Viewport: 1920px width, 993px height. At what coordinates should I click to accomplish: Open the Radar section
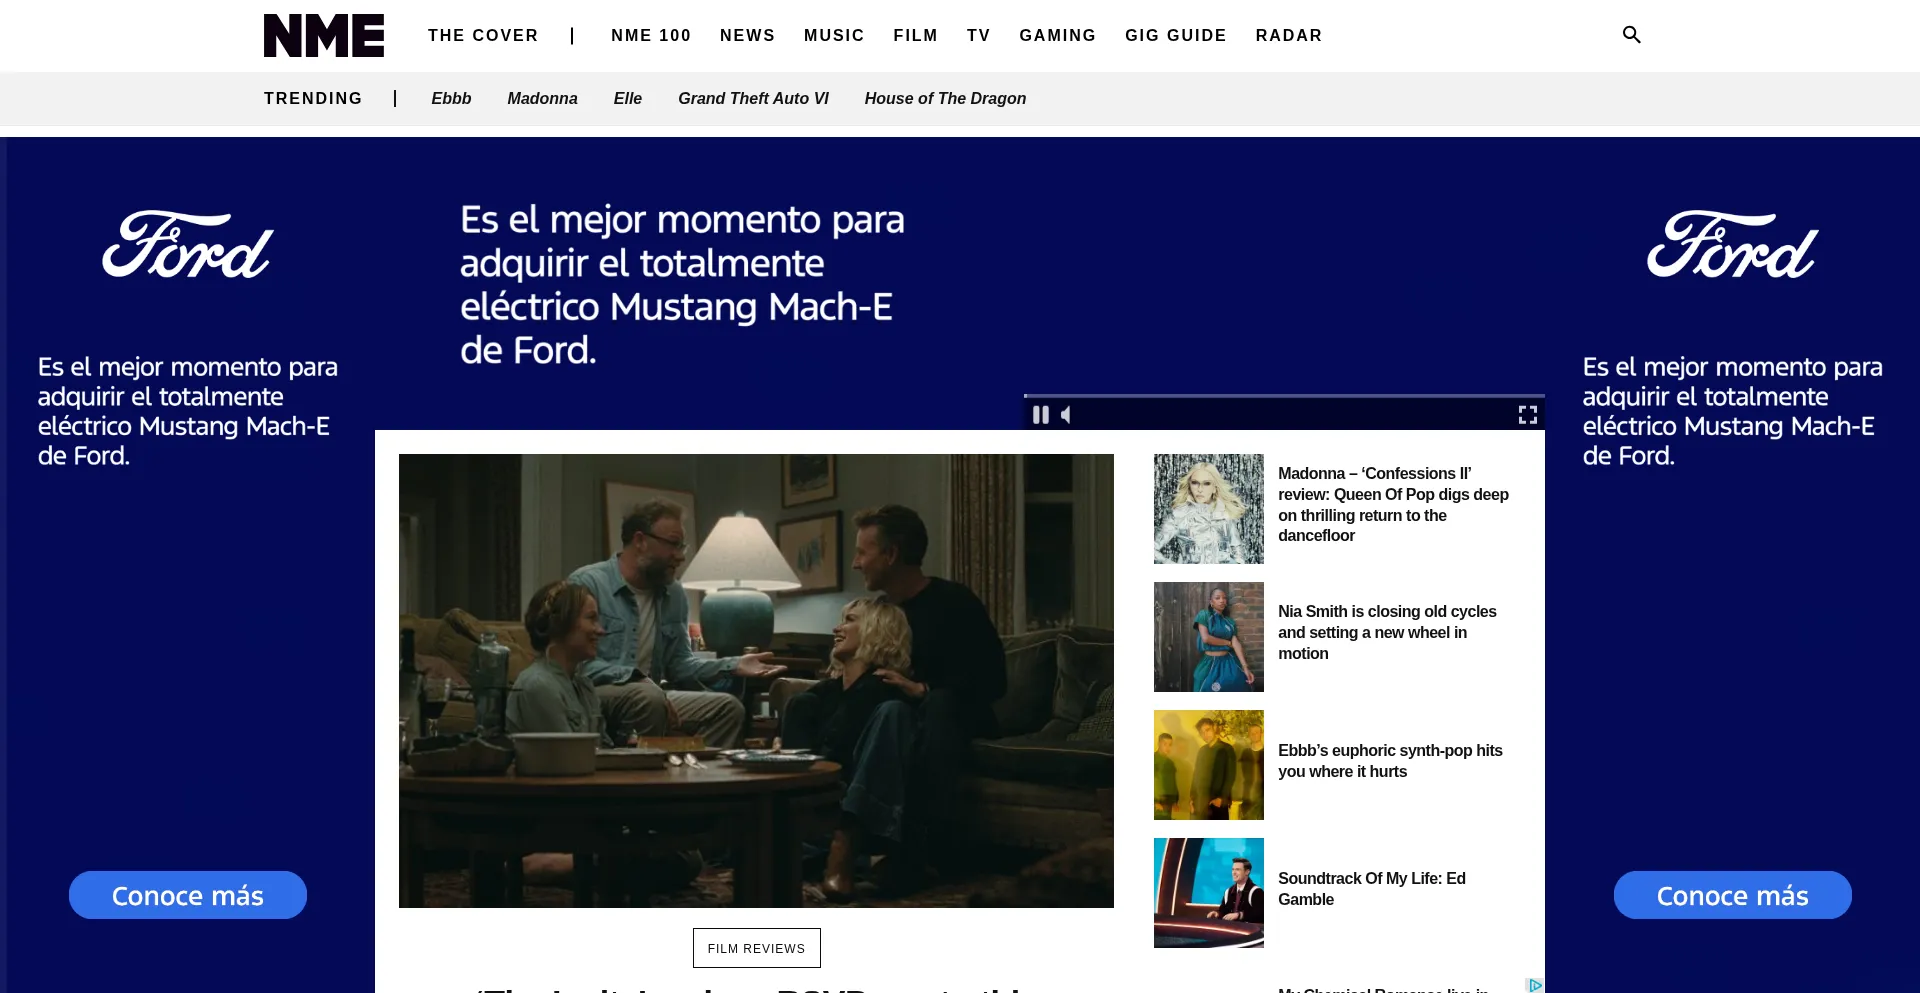(x=1288, y=35)
